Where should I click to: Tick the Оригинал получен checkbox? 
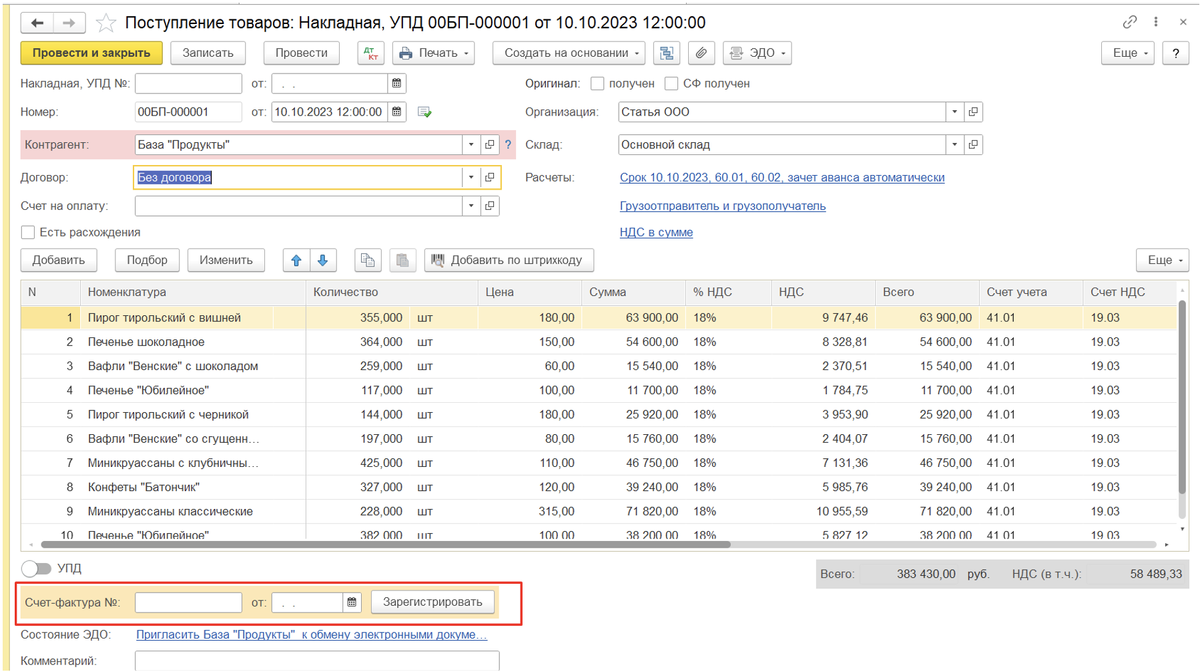(x=598, y=84)
